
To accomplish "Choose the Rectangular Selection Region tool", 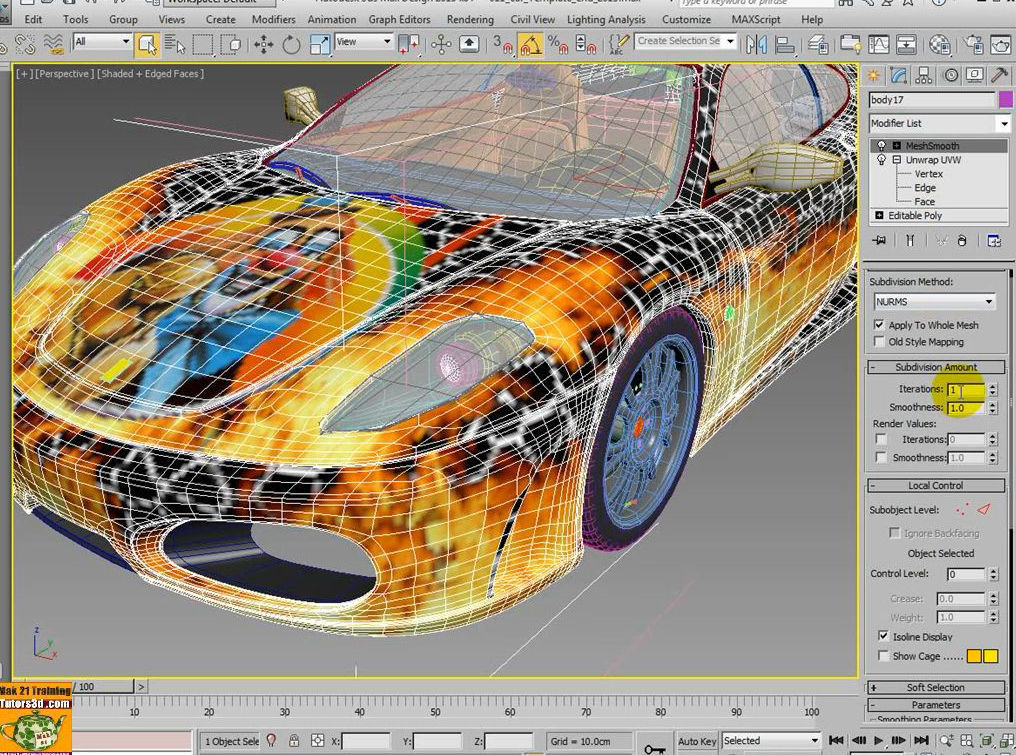I will 203,44.
